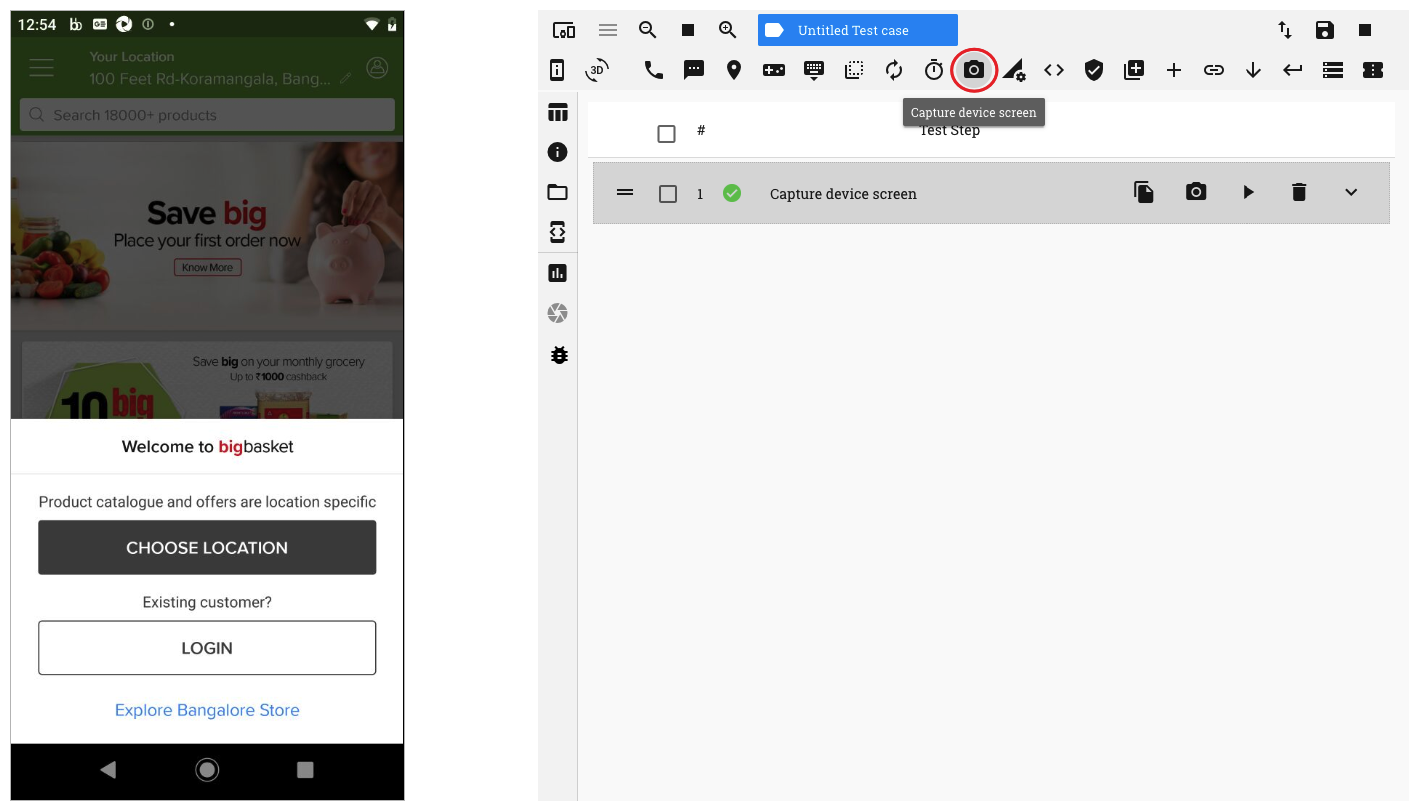Image resolution: width=1412 pixels, height=806 pixels.
Task: Toggle the grey hamburger lines beside multi-device icon
Action: click(x=608, y=30)
